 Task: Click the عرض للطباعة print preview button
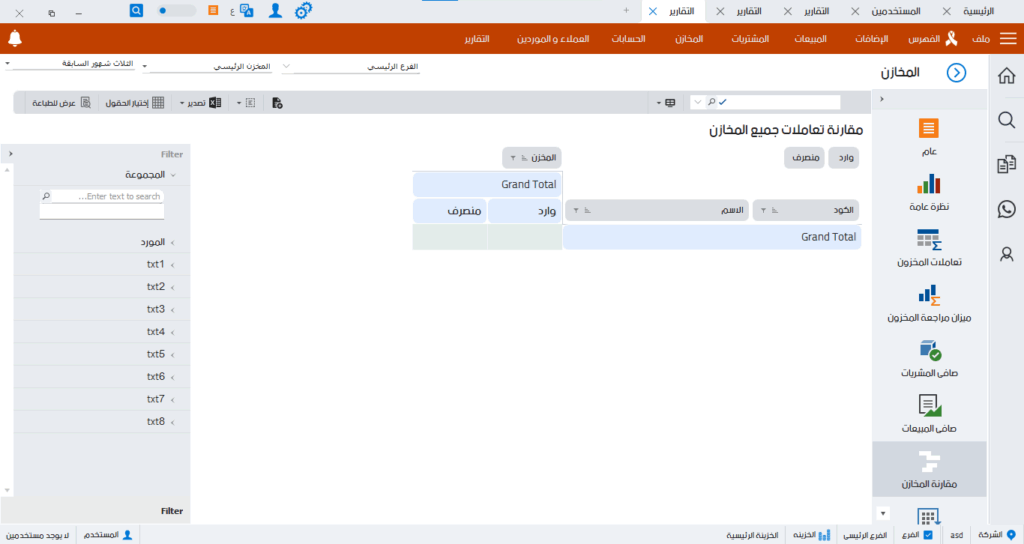click(62, 102)
